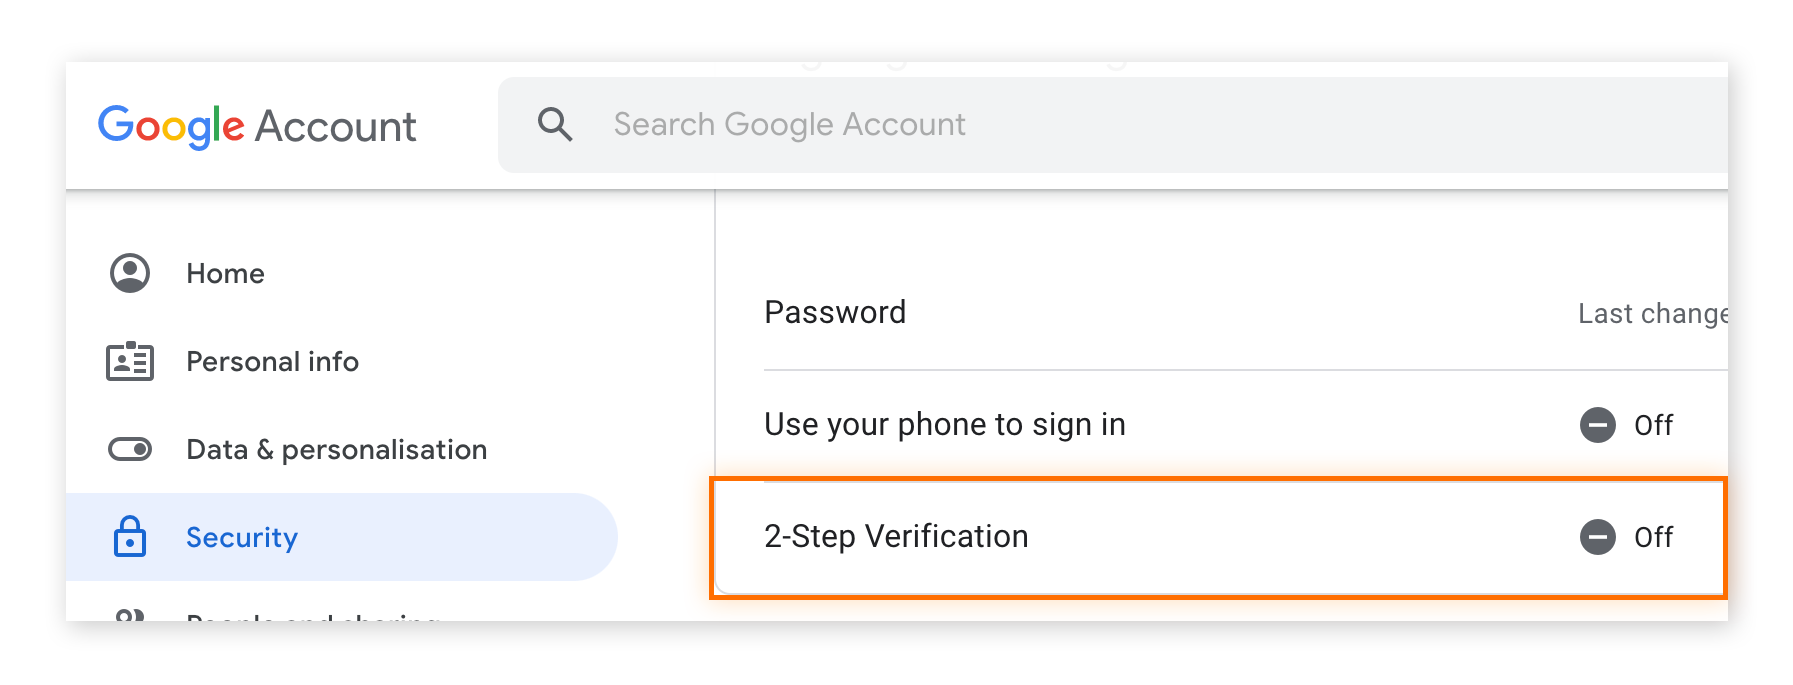Open the Security section
The image size is (1793, 685).
241,537
